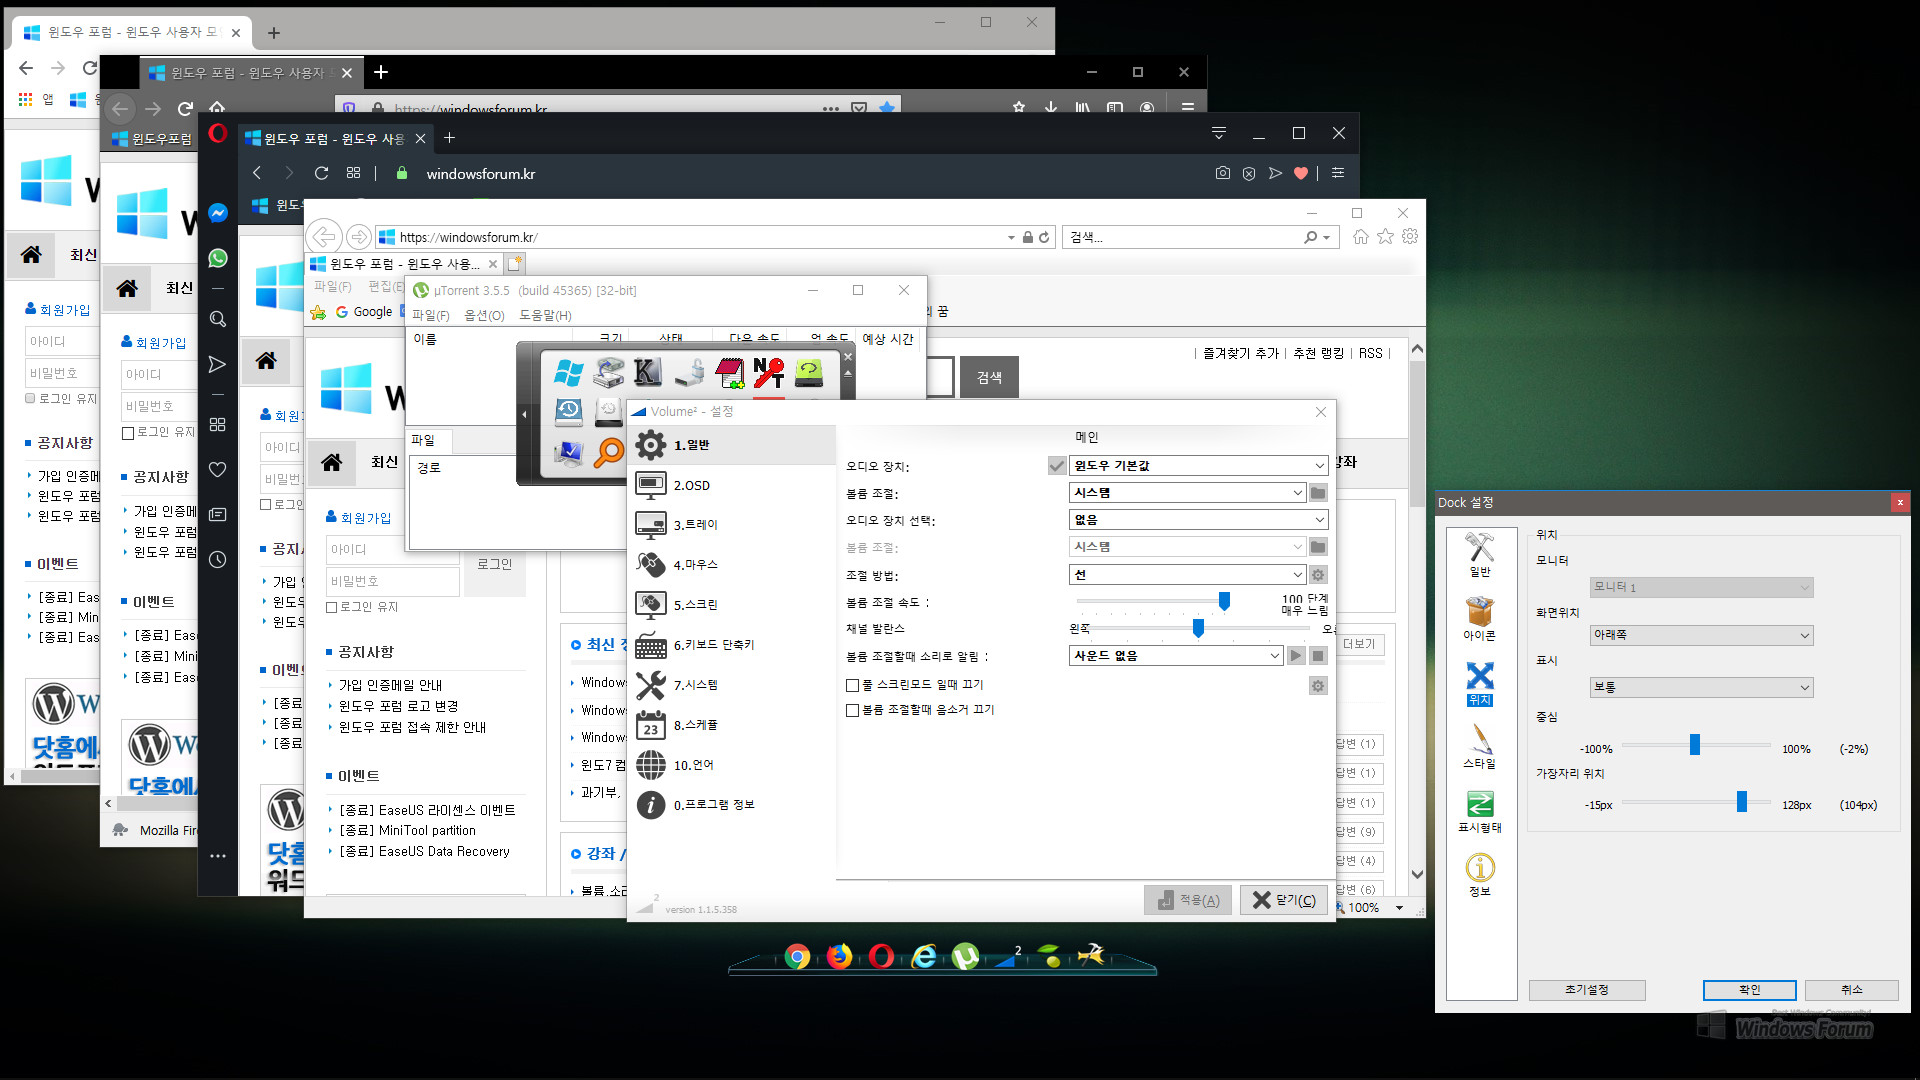Select 3.트레이 in Volume2 settings list
Screen dimensions: 1920x1080
click(731, 525)
